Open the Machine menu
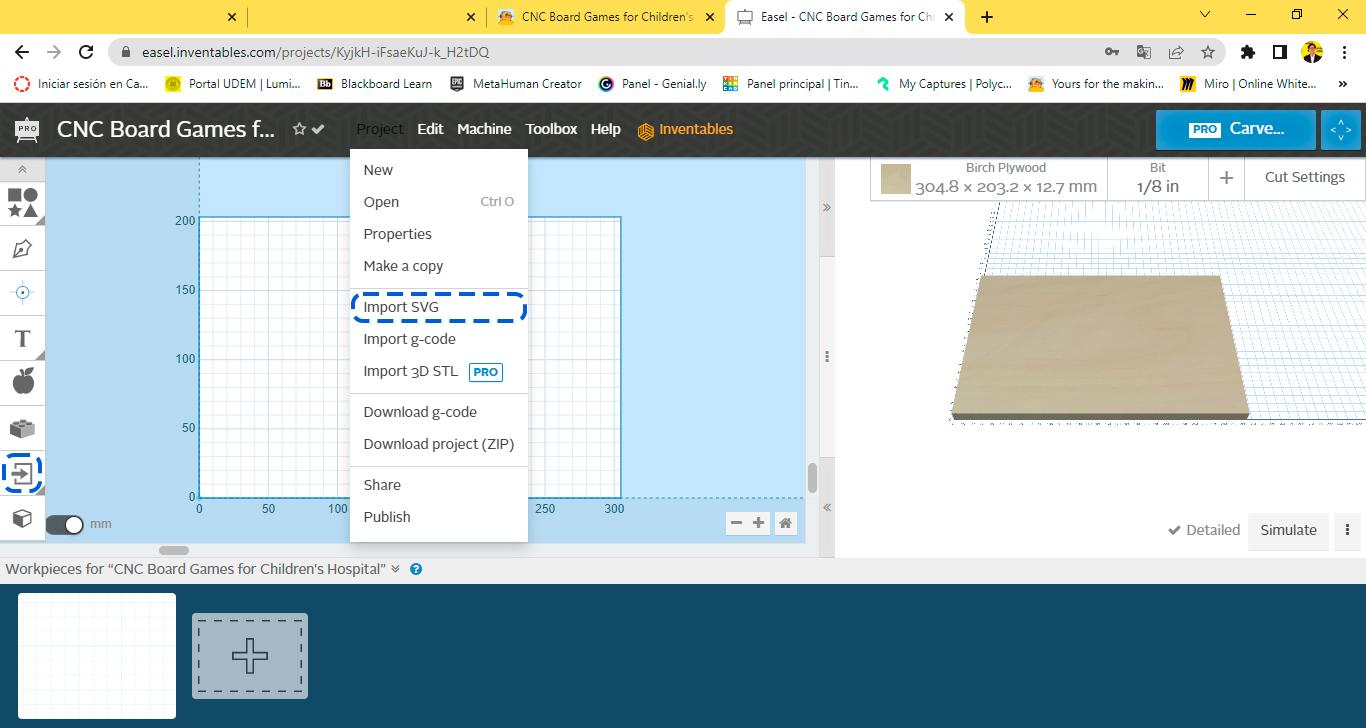 484,129
